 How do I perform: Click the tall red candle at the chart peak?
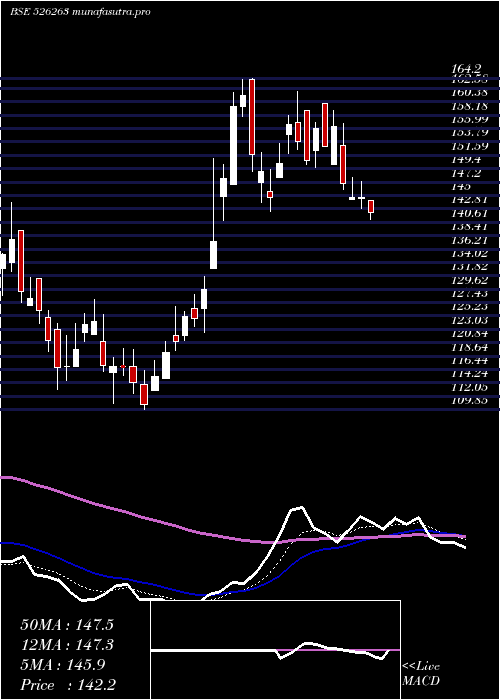tap(252, 117)
